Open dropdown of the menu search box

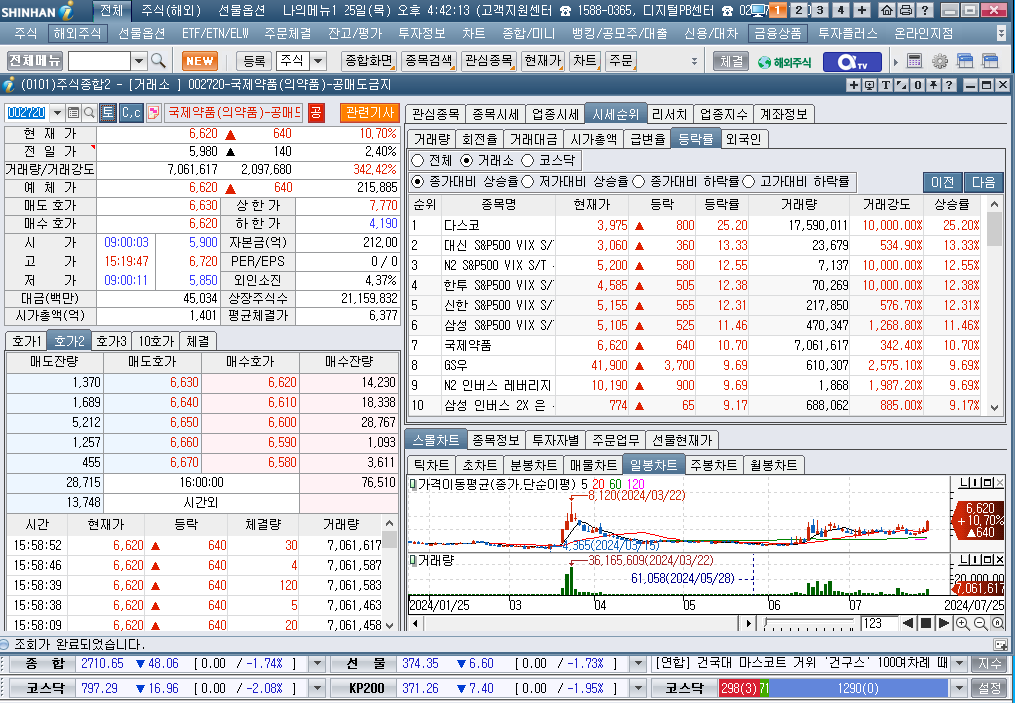(x=139, y=61)
